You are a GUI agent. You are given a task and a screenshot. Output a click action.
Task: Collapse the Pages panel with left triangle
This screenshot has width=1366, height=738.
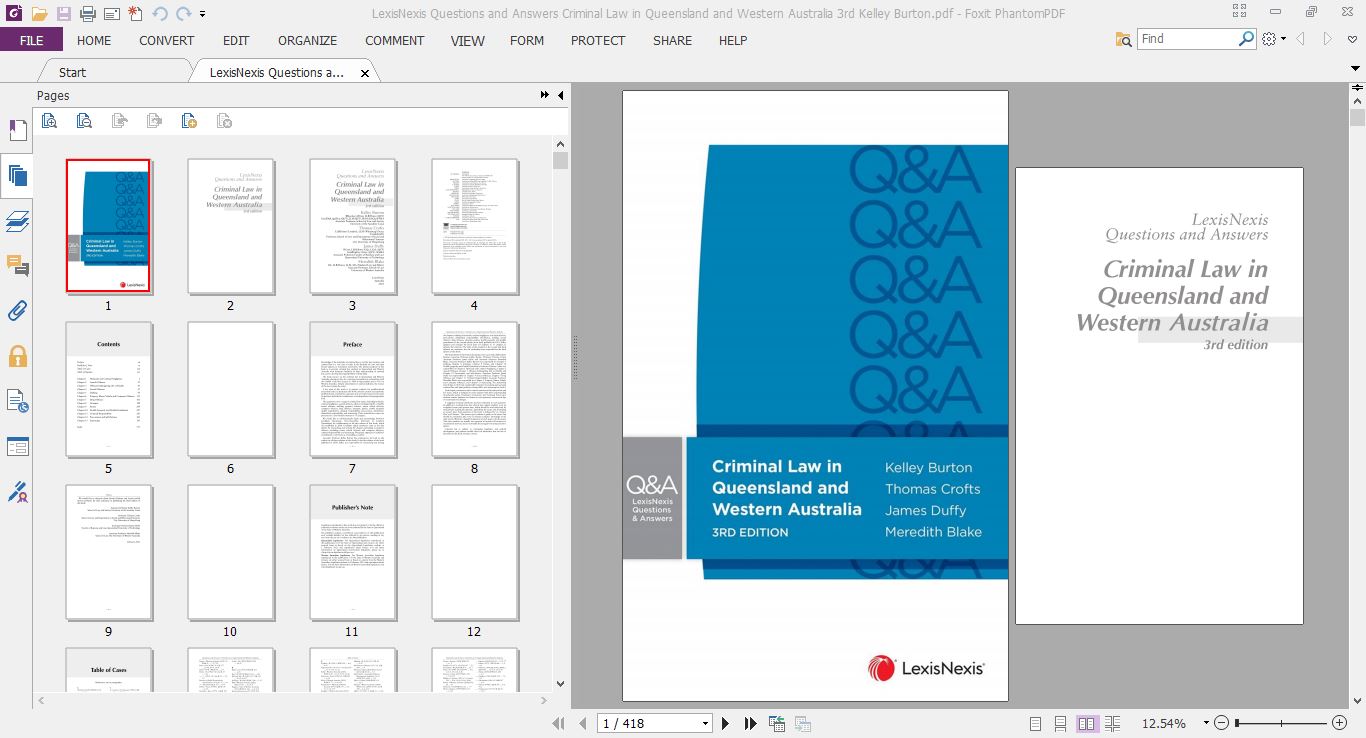point(560,95)
